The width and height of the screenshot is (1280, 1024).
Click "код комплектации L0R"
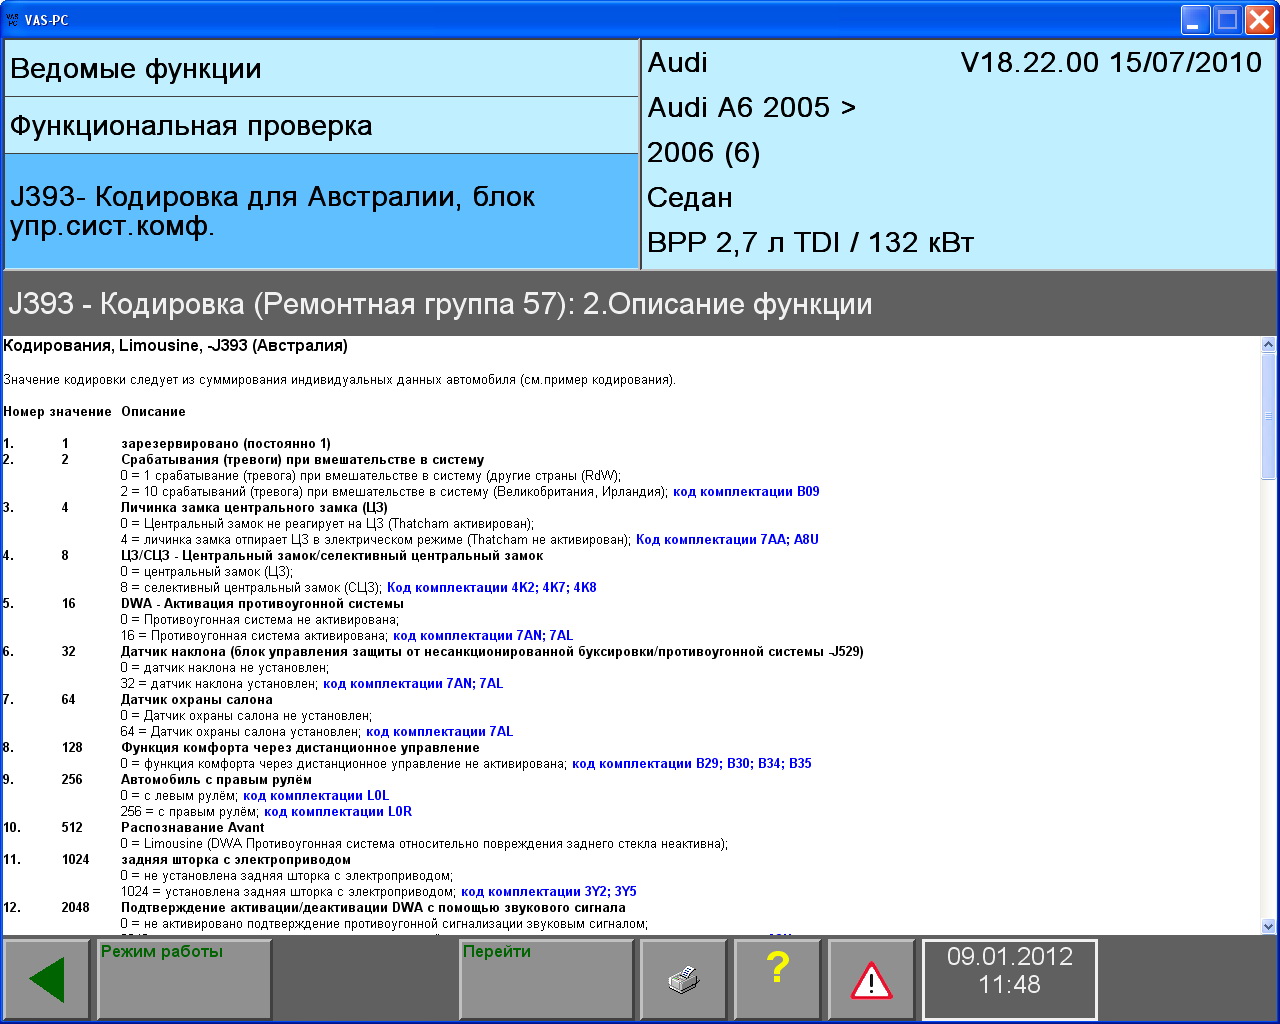click(x=338, y=812)
